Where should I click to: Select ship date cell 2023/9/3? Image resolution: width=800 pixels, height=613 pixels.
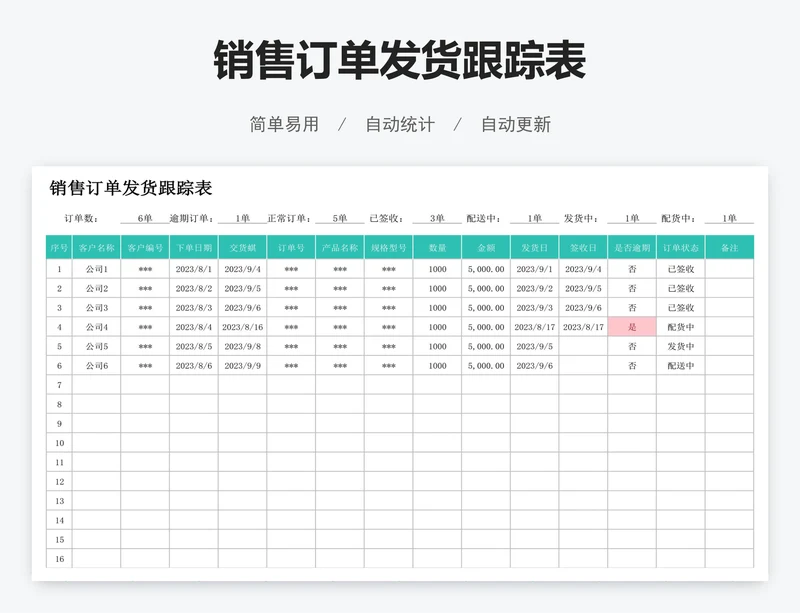535,308
